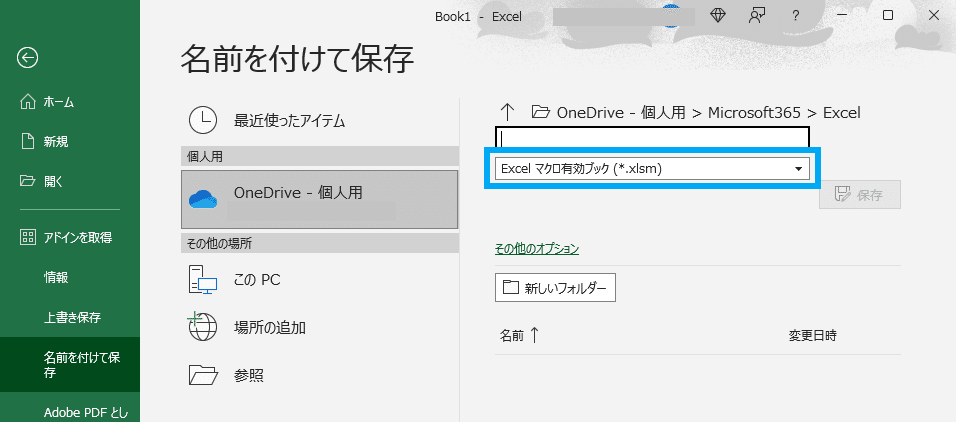The height and width of the screenshot is (422, 956).
Task: Select 名前を付けて保存 in the sidebar
Action: click(x=70, y=365)
